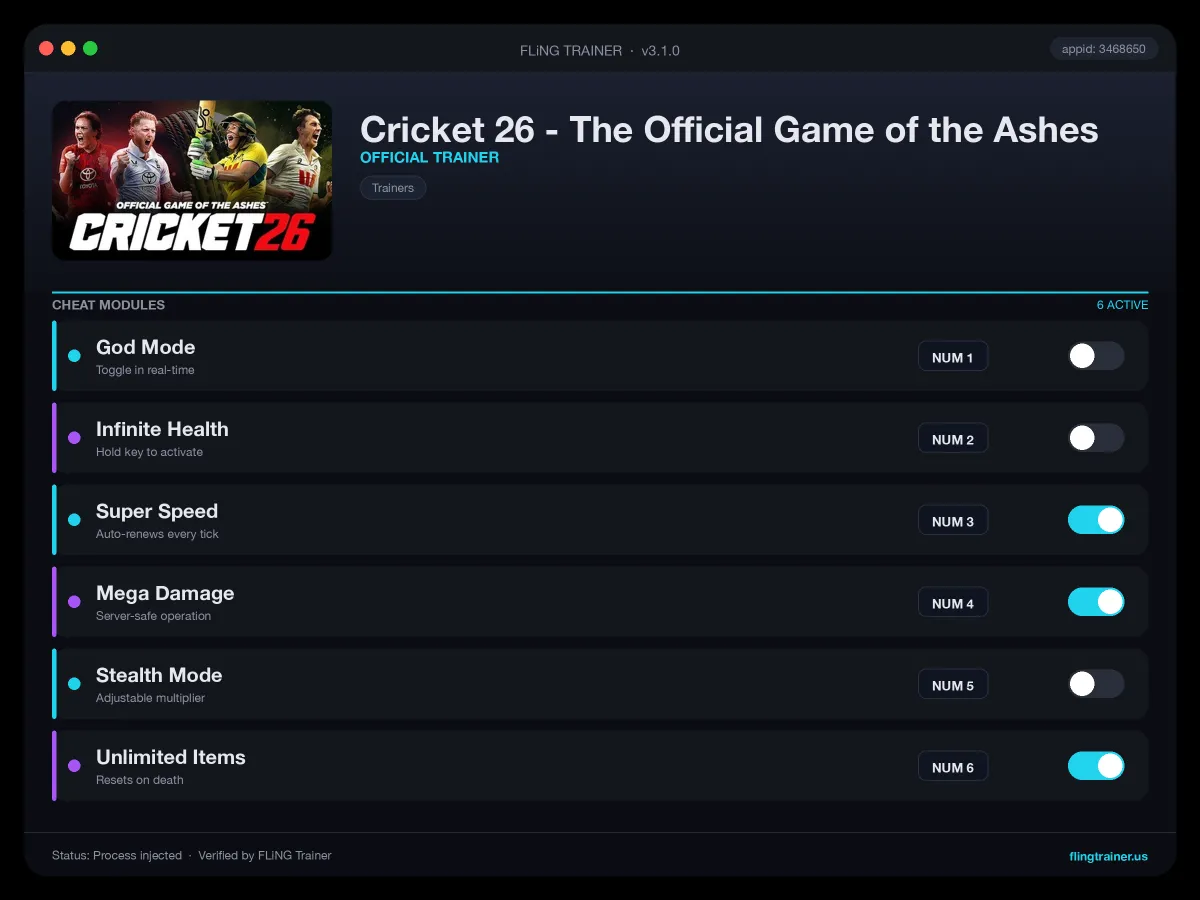Switch off Mega Damage toggle
This screenshot has height=900, width=1200.
(x=1096, y=602)
